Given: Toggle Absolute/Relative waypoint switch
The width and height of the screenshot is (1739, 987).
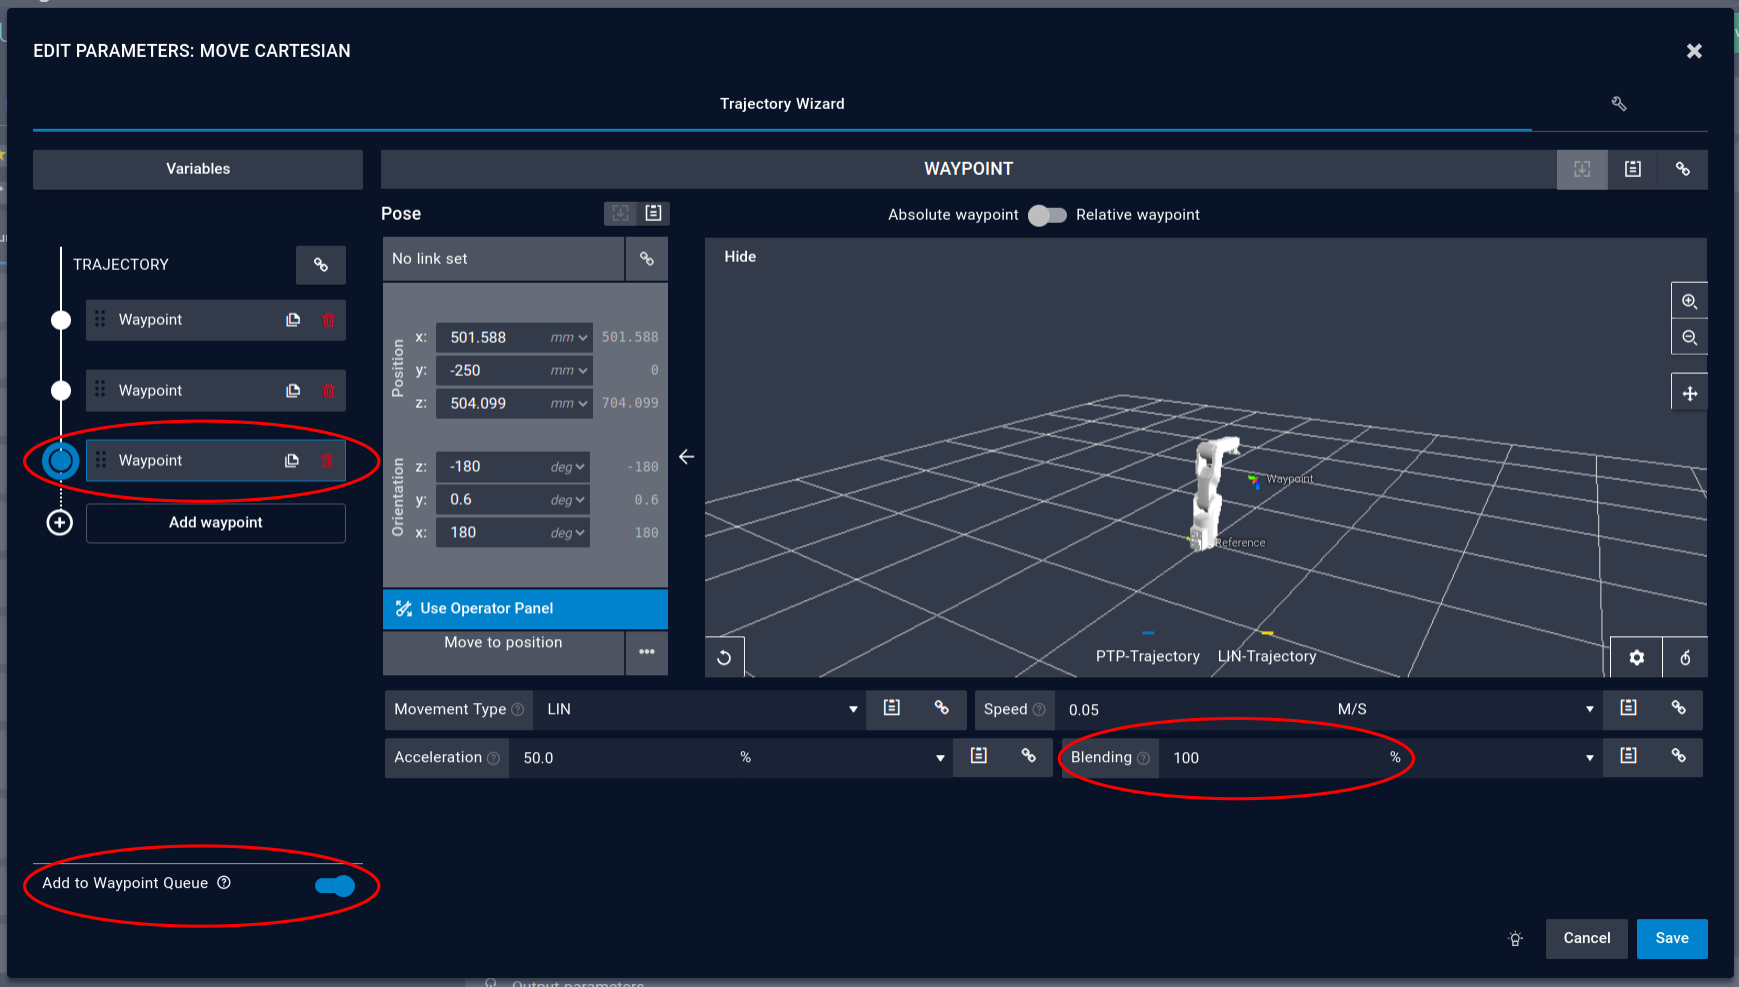Looking at the screenshot, I should click(x=1047, y=215).
